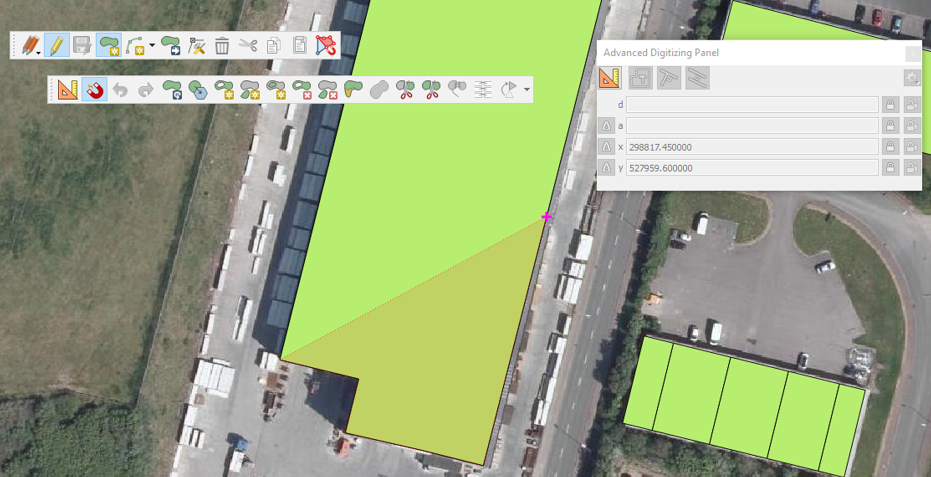
Task: Click the Delete Selected trash icon
Action: click(222, 45)
